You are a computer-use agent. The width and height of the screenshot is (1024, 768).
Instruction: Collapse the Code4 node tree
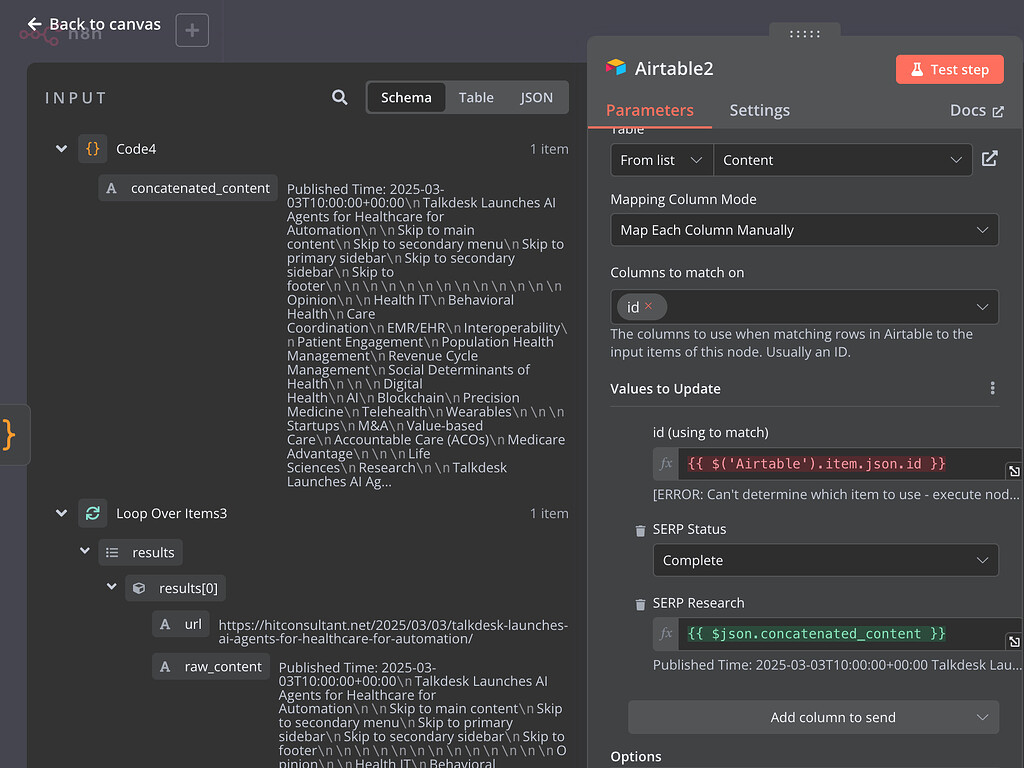tap(62, 149)
